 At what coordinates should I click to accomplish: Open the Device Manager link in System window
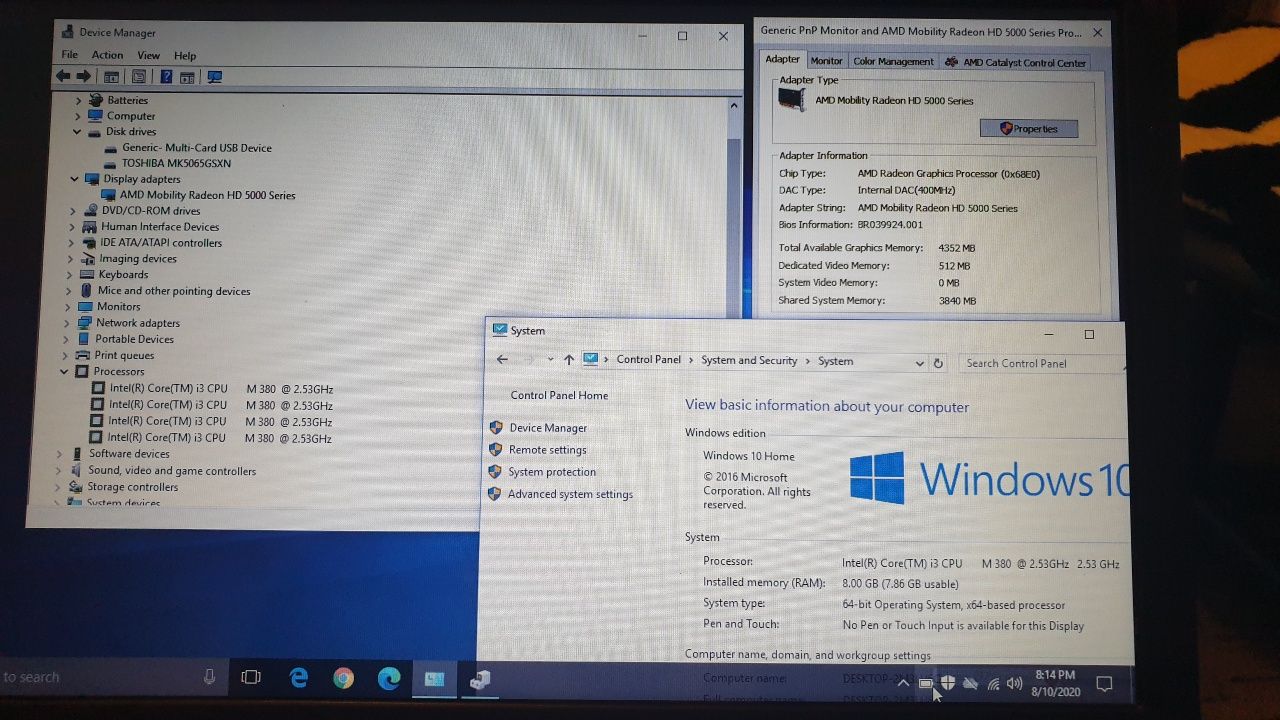click(x=548, y=427)
